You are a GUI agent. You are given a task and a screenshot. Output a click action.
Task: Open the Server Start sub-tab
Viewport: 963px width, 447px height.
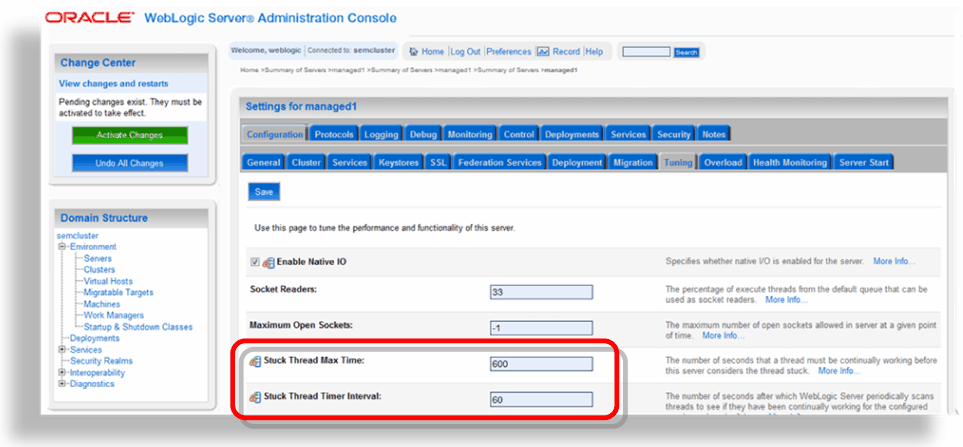[864, 163]
